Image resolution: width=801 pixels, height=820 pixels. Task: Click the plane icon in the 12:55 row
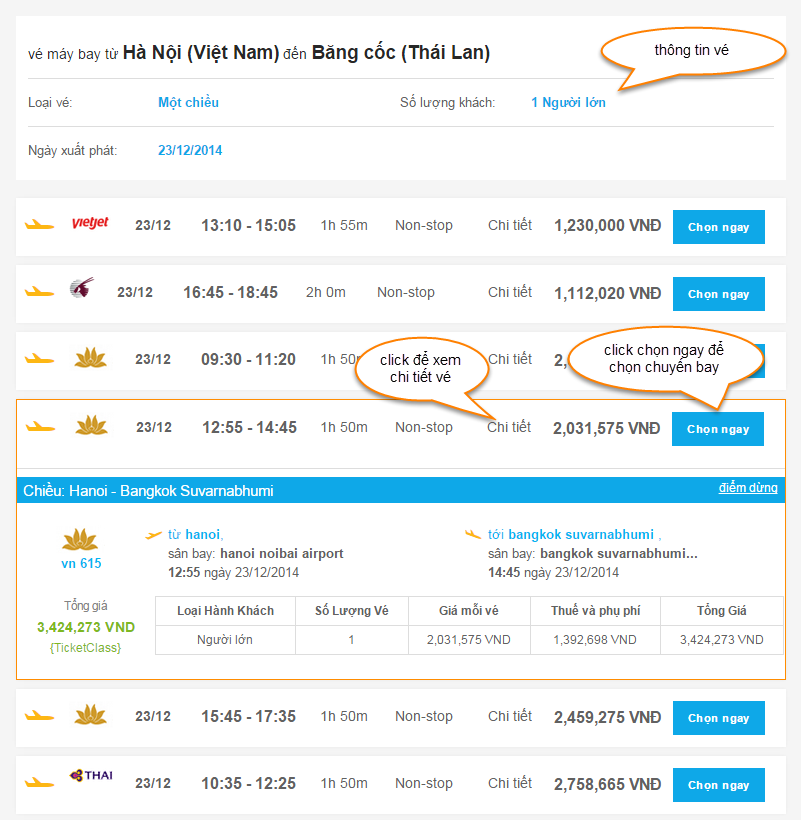coord(40,427)
